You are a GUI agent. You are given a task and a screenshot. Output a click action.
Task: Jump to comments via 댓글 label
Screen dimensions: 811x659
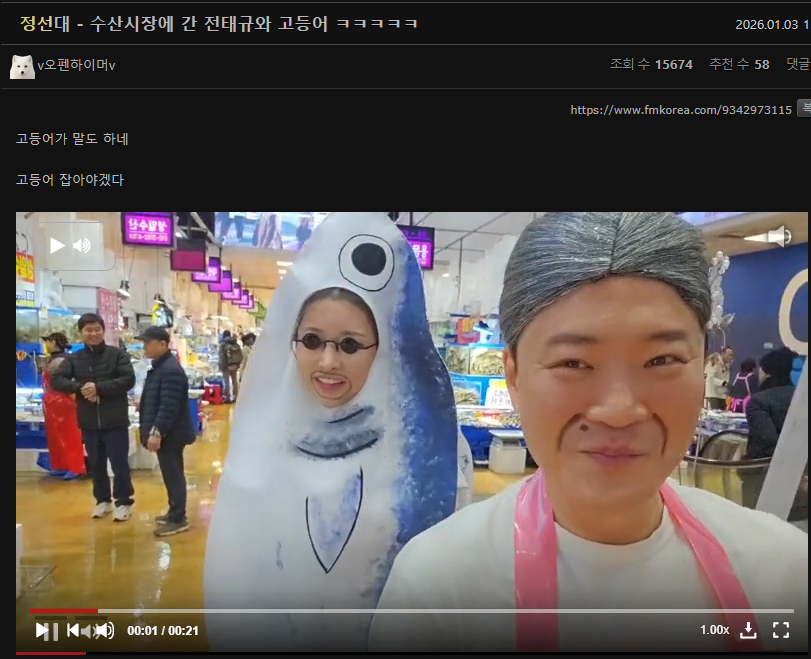click(x=797, y=64)
